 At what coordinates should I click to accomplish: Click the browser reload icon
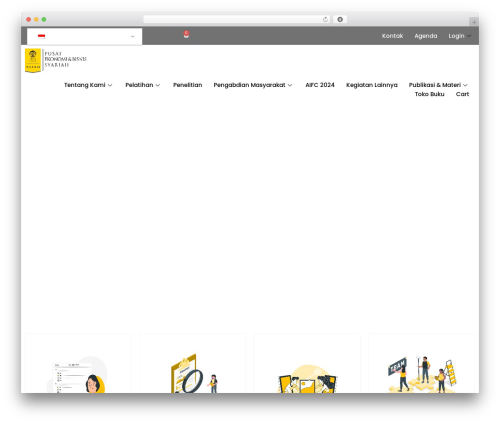point(325,19)
